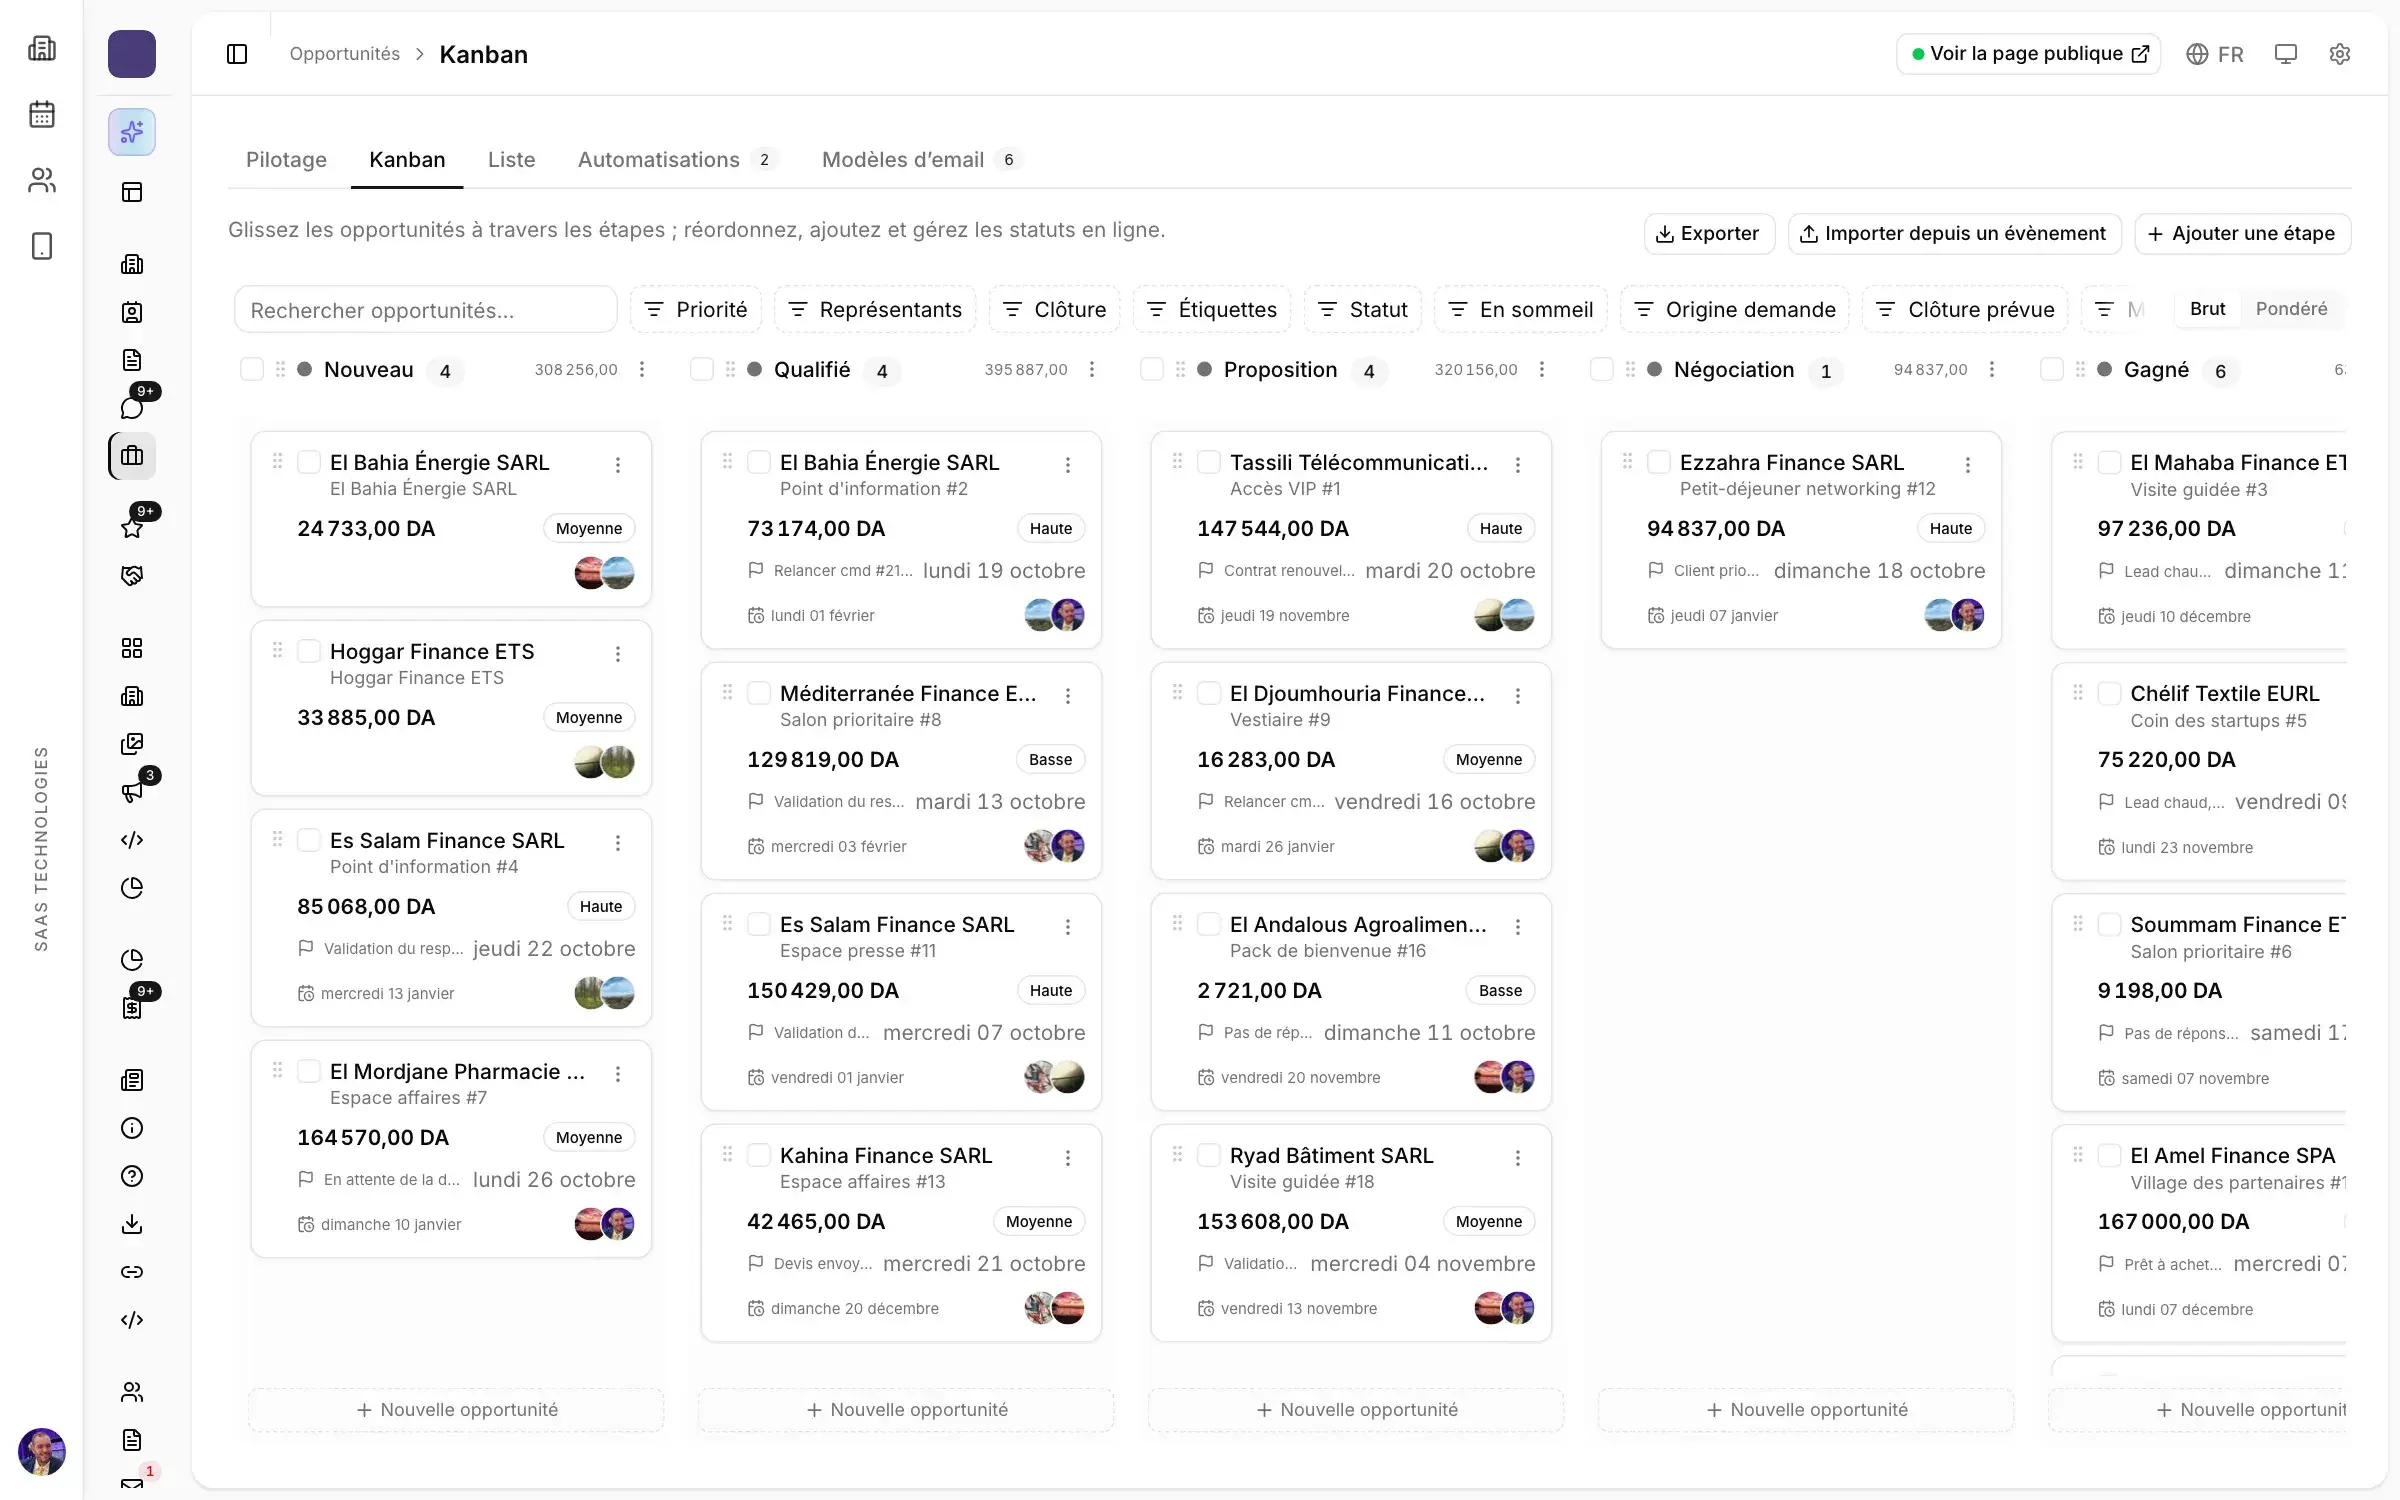Toggle the sidebar panel icon
The image size is (2400, 1500).
[x=237, y=54]
